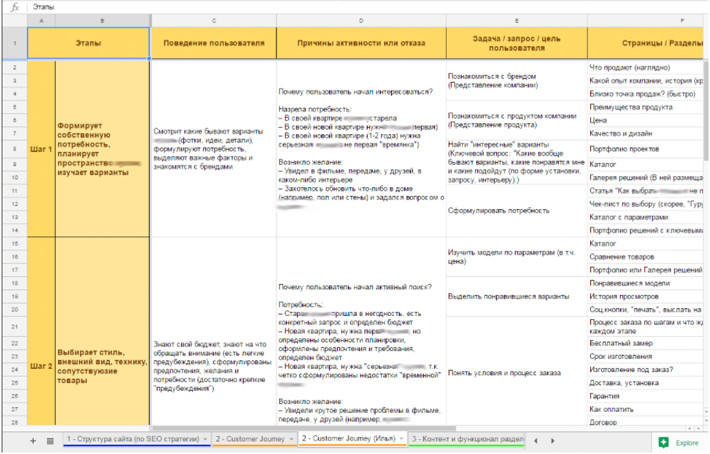Click the horizontal scrollbar thumb
Screen dimensions: 710x454
tap(303, 428)
